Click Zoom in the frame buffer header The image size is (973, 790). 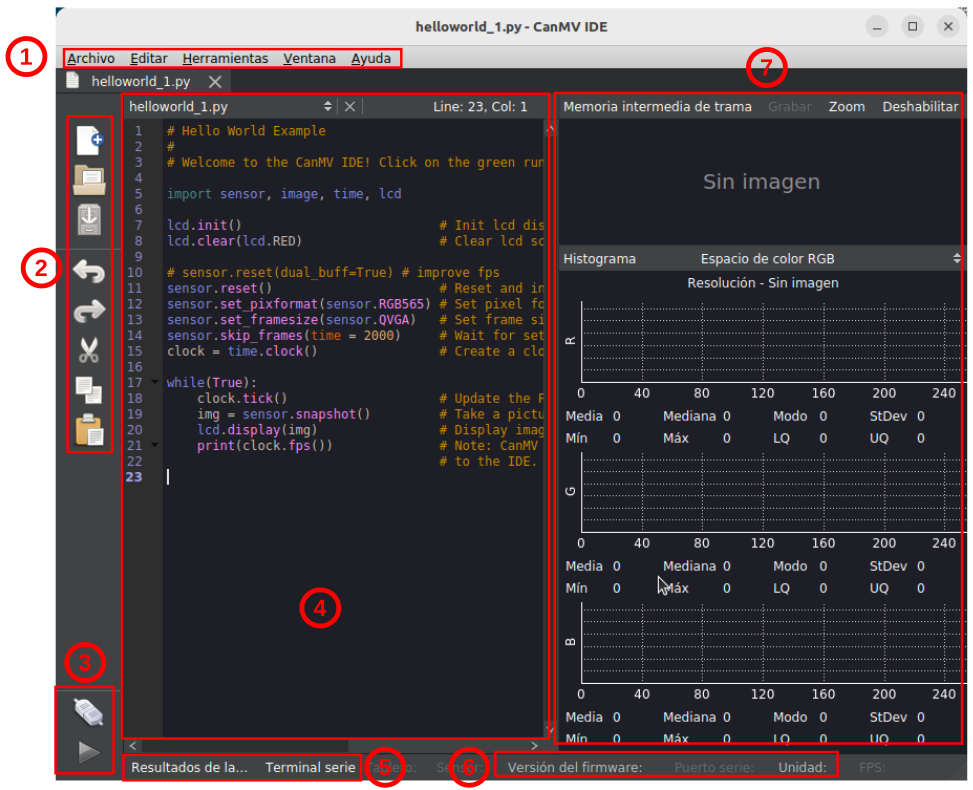pyautogui.click(x=847, y=107)
